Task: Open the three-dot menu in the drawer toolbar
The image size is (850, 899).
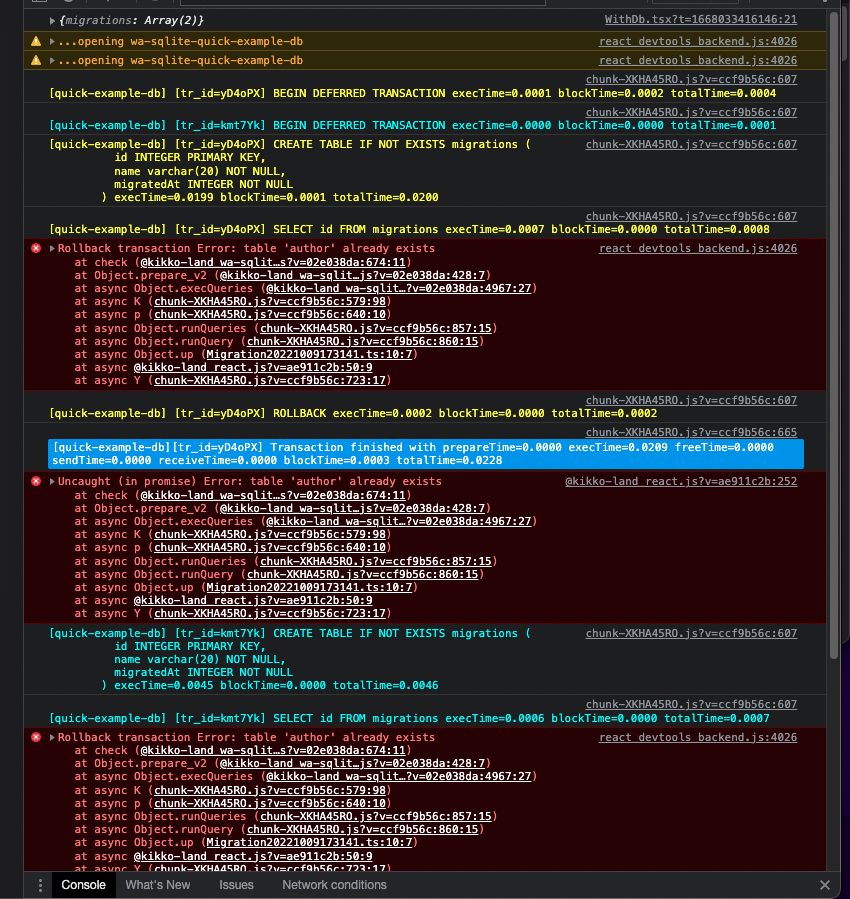Action: 40,885
